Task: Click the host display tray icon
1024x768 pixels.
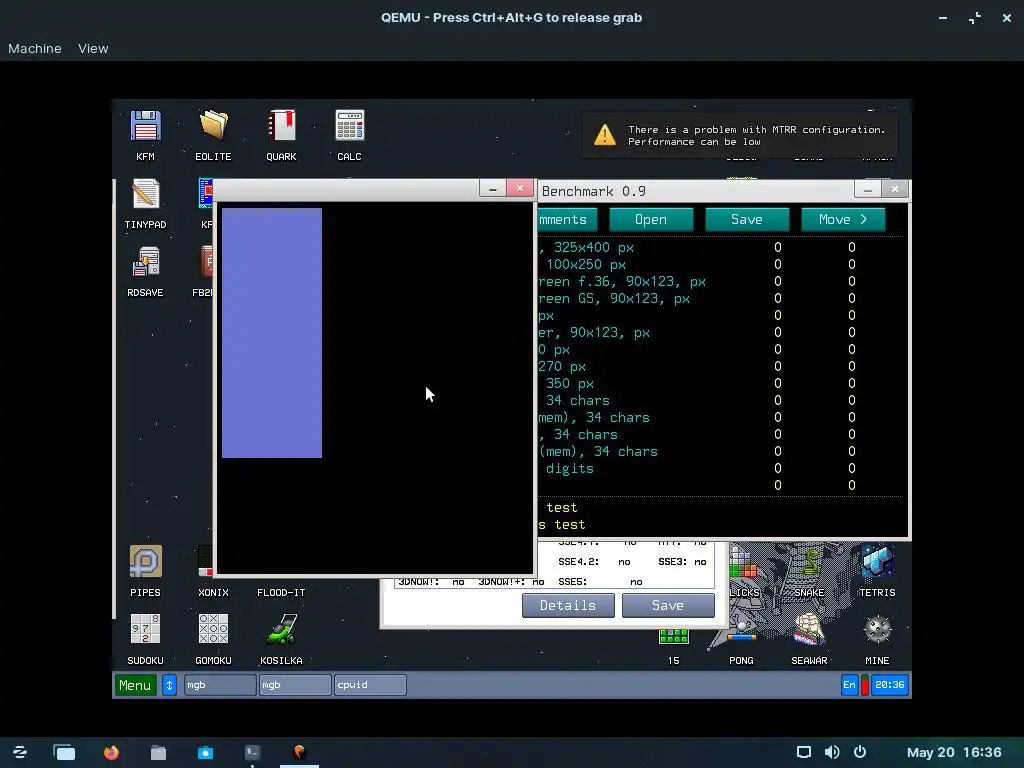Action: (x=804, y=752)
